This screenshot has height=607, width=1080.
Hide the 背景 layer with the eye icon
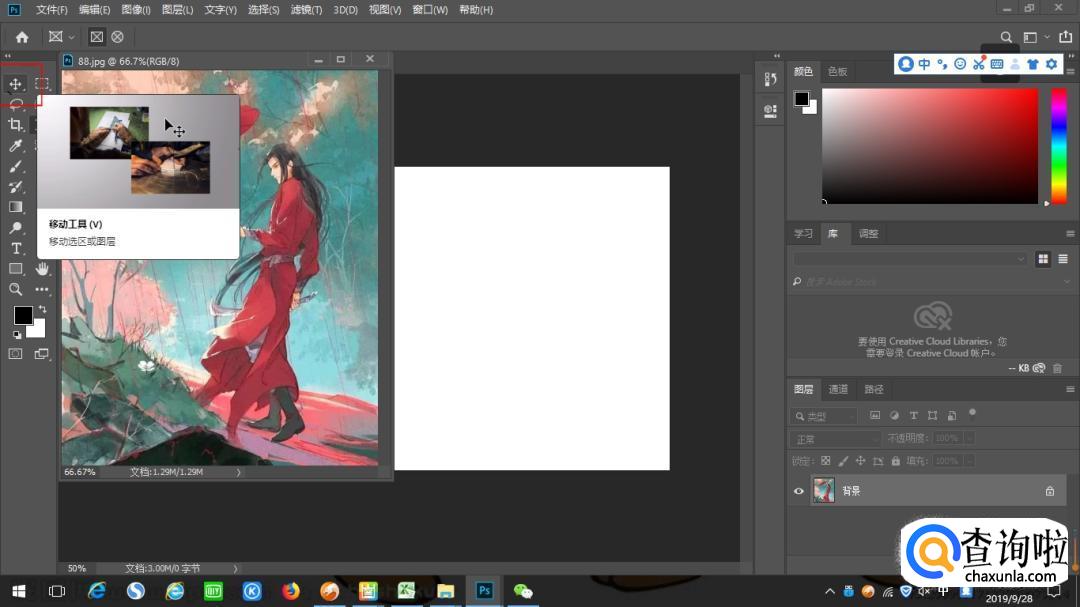[799, 491]
